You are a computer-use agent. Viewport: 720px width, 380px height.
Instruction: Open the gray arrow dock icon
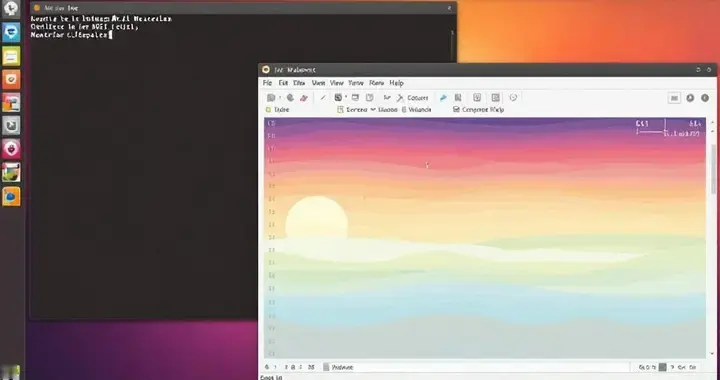tap(11, 125)
